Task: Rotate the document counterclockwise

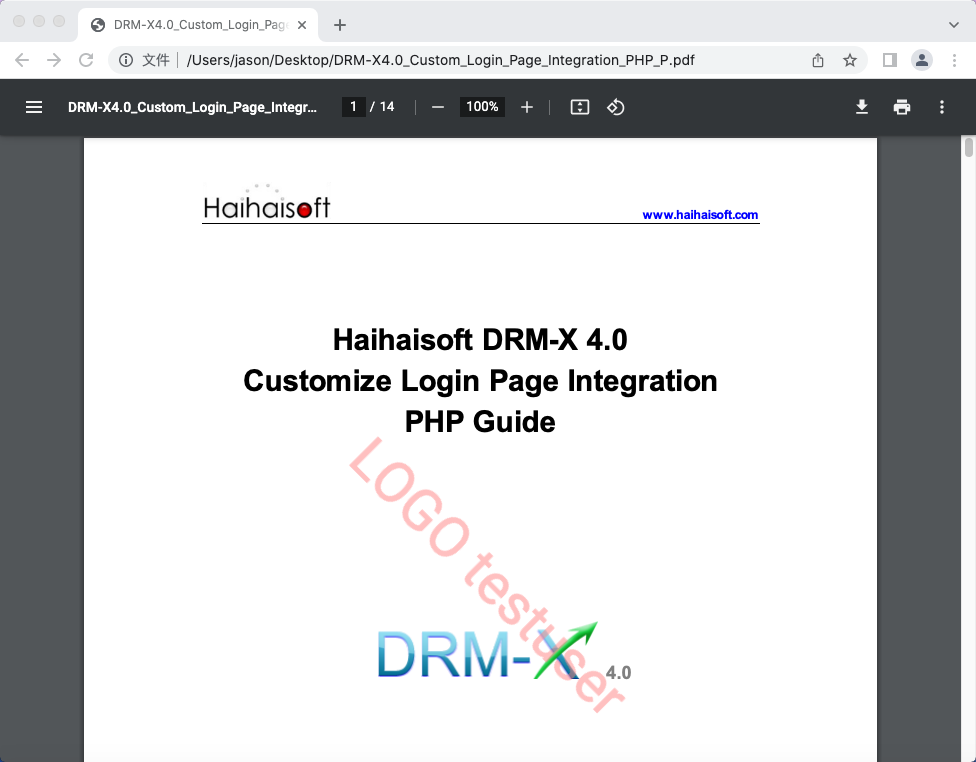Action: pyautogui.click(x=616, y=107)
